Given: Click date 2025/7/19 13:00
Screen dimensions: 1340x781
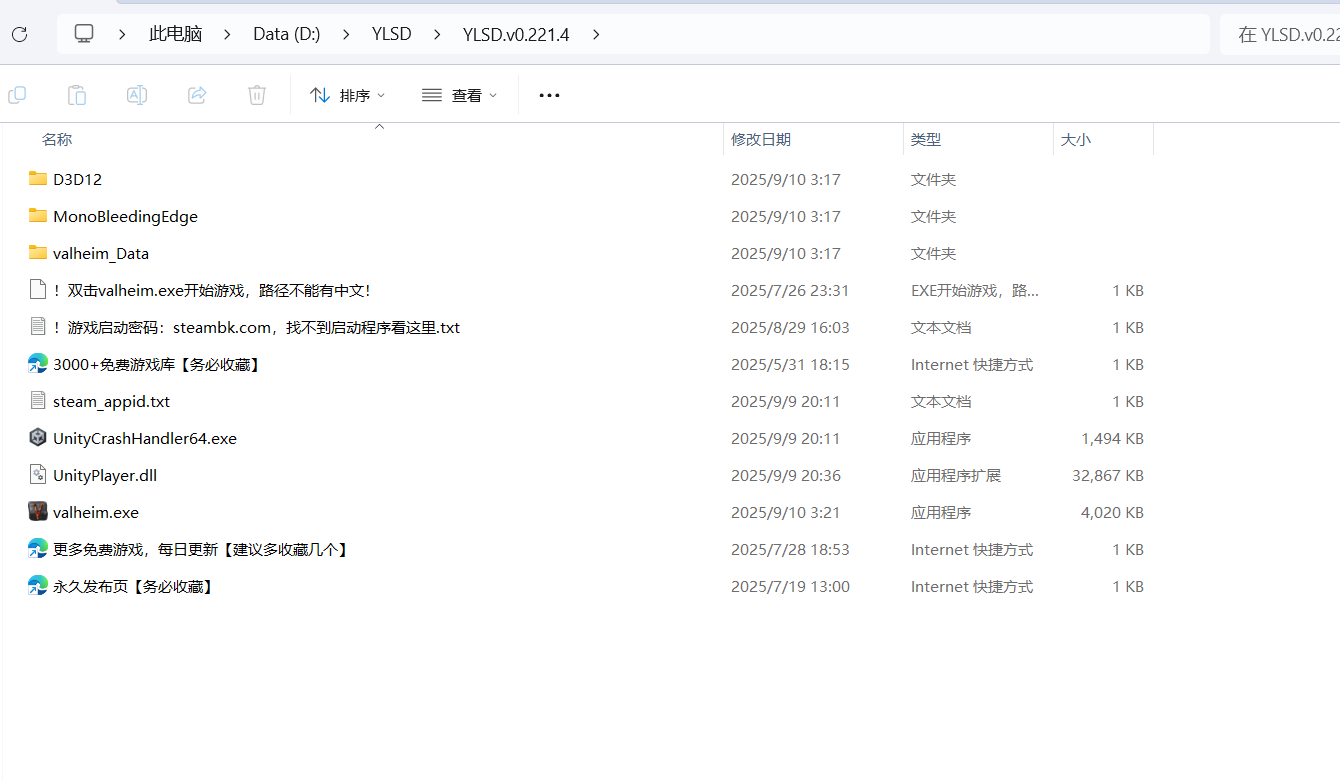Looking at the screenshot, I should 790,586.
